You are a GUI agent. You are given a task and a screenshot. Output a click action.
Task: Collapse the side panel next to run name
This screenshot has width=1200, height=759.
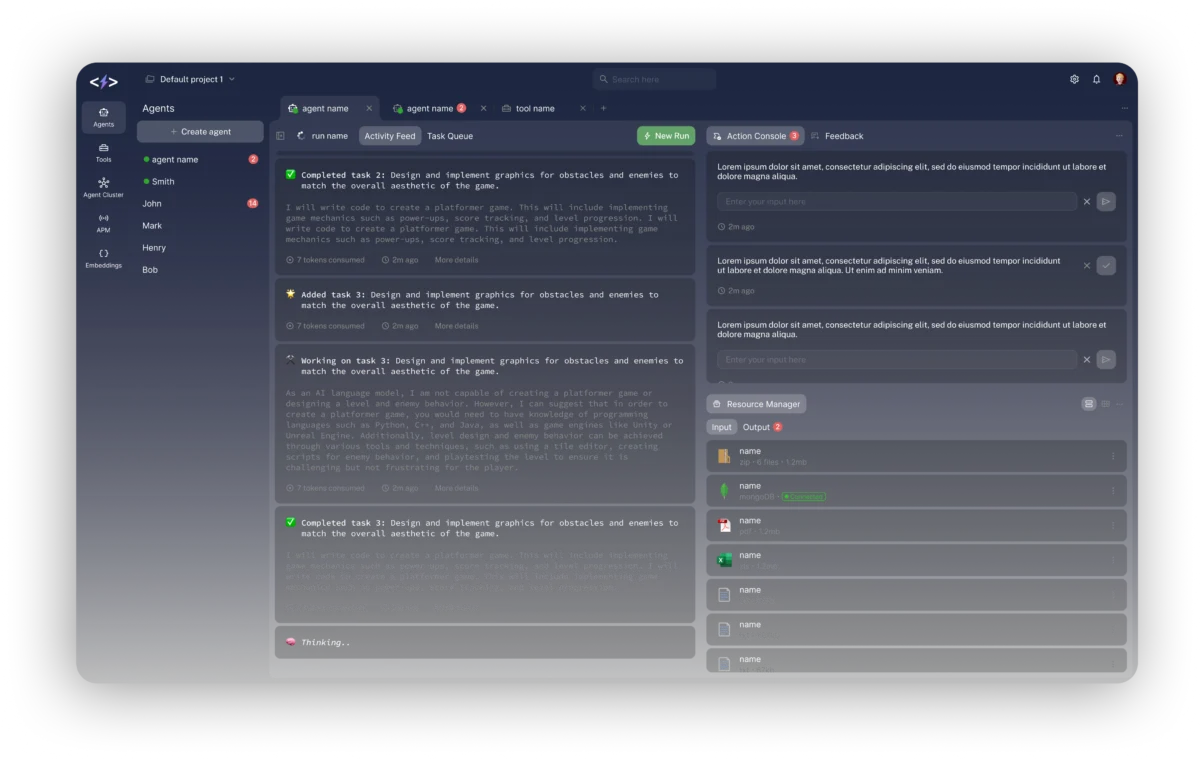coord(280,136)
